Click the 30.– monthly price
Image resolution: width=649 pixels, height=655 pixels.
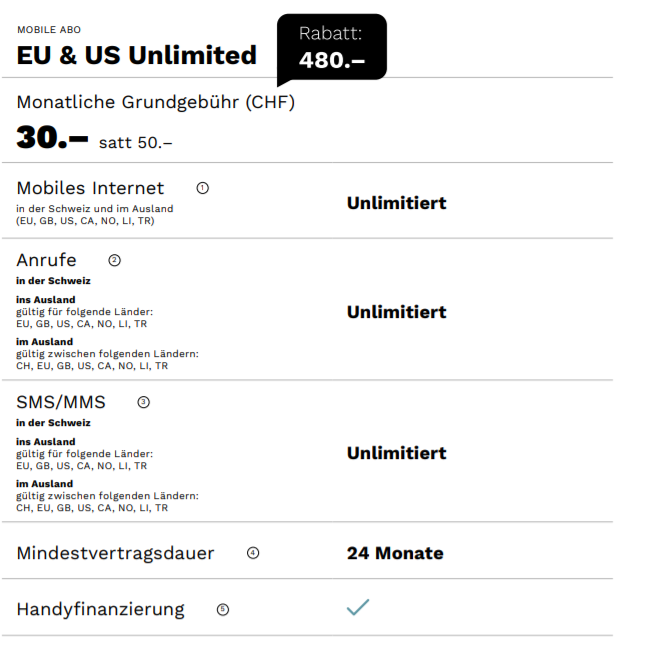(x=52, y=138)
